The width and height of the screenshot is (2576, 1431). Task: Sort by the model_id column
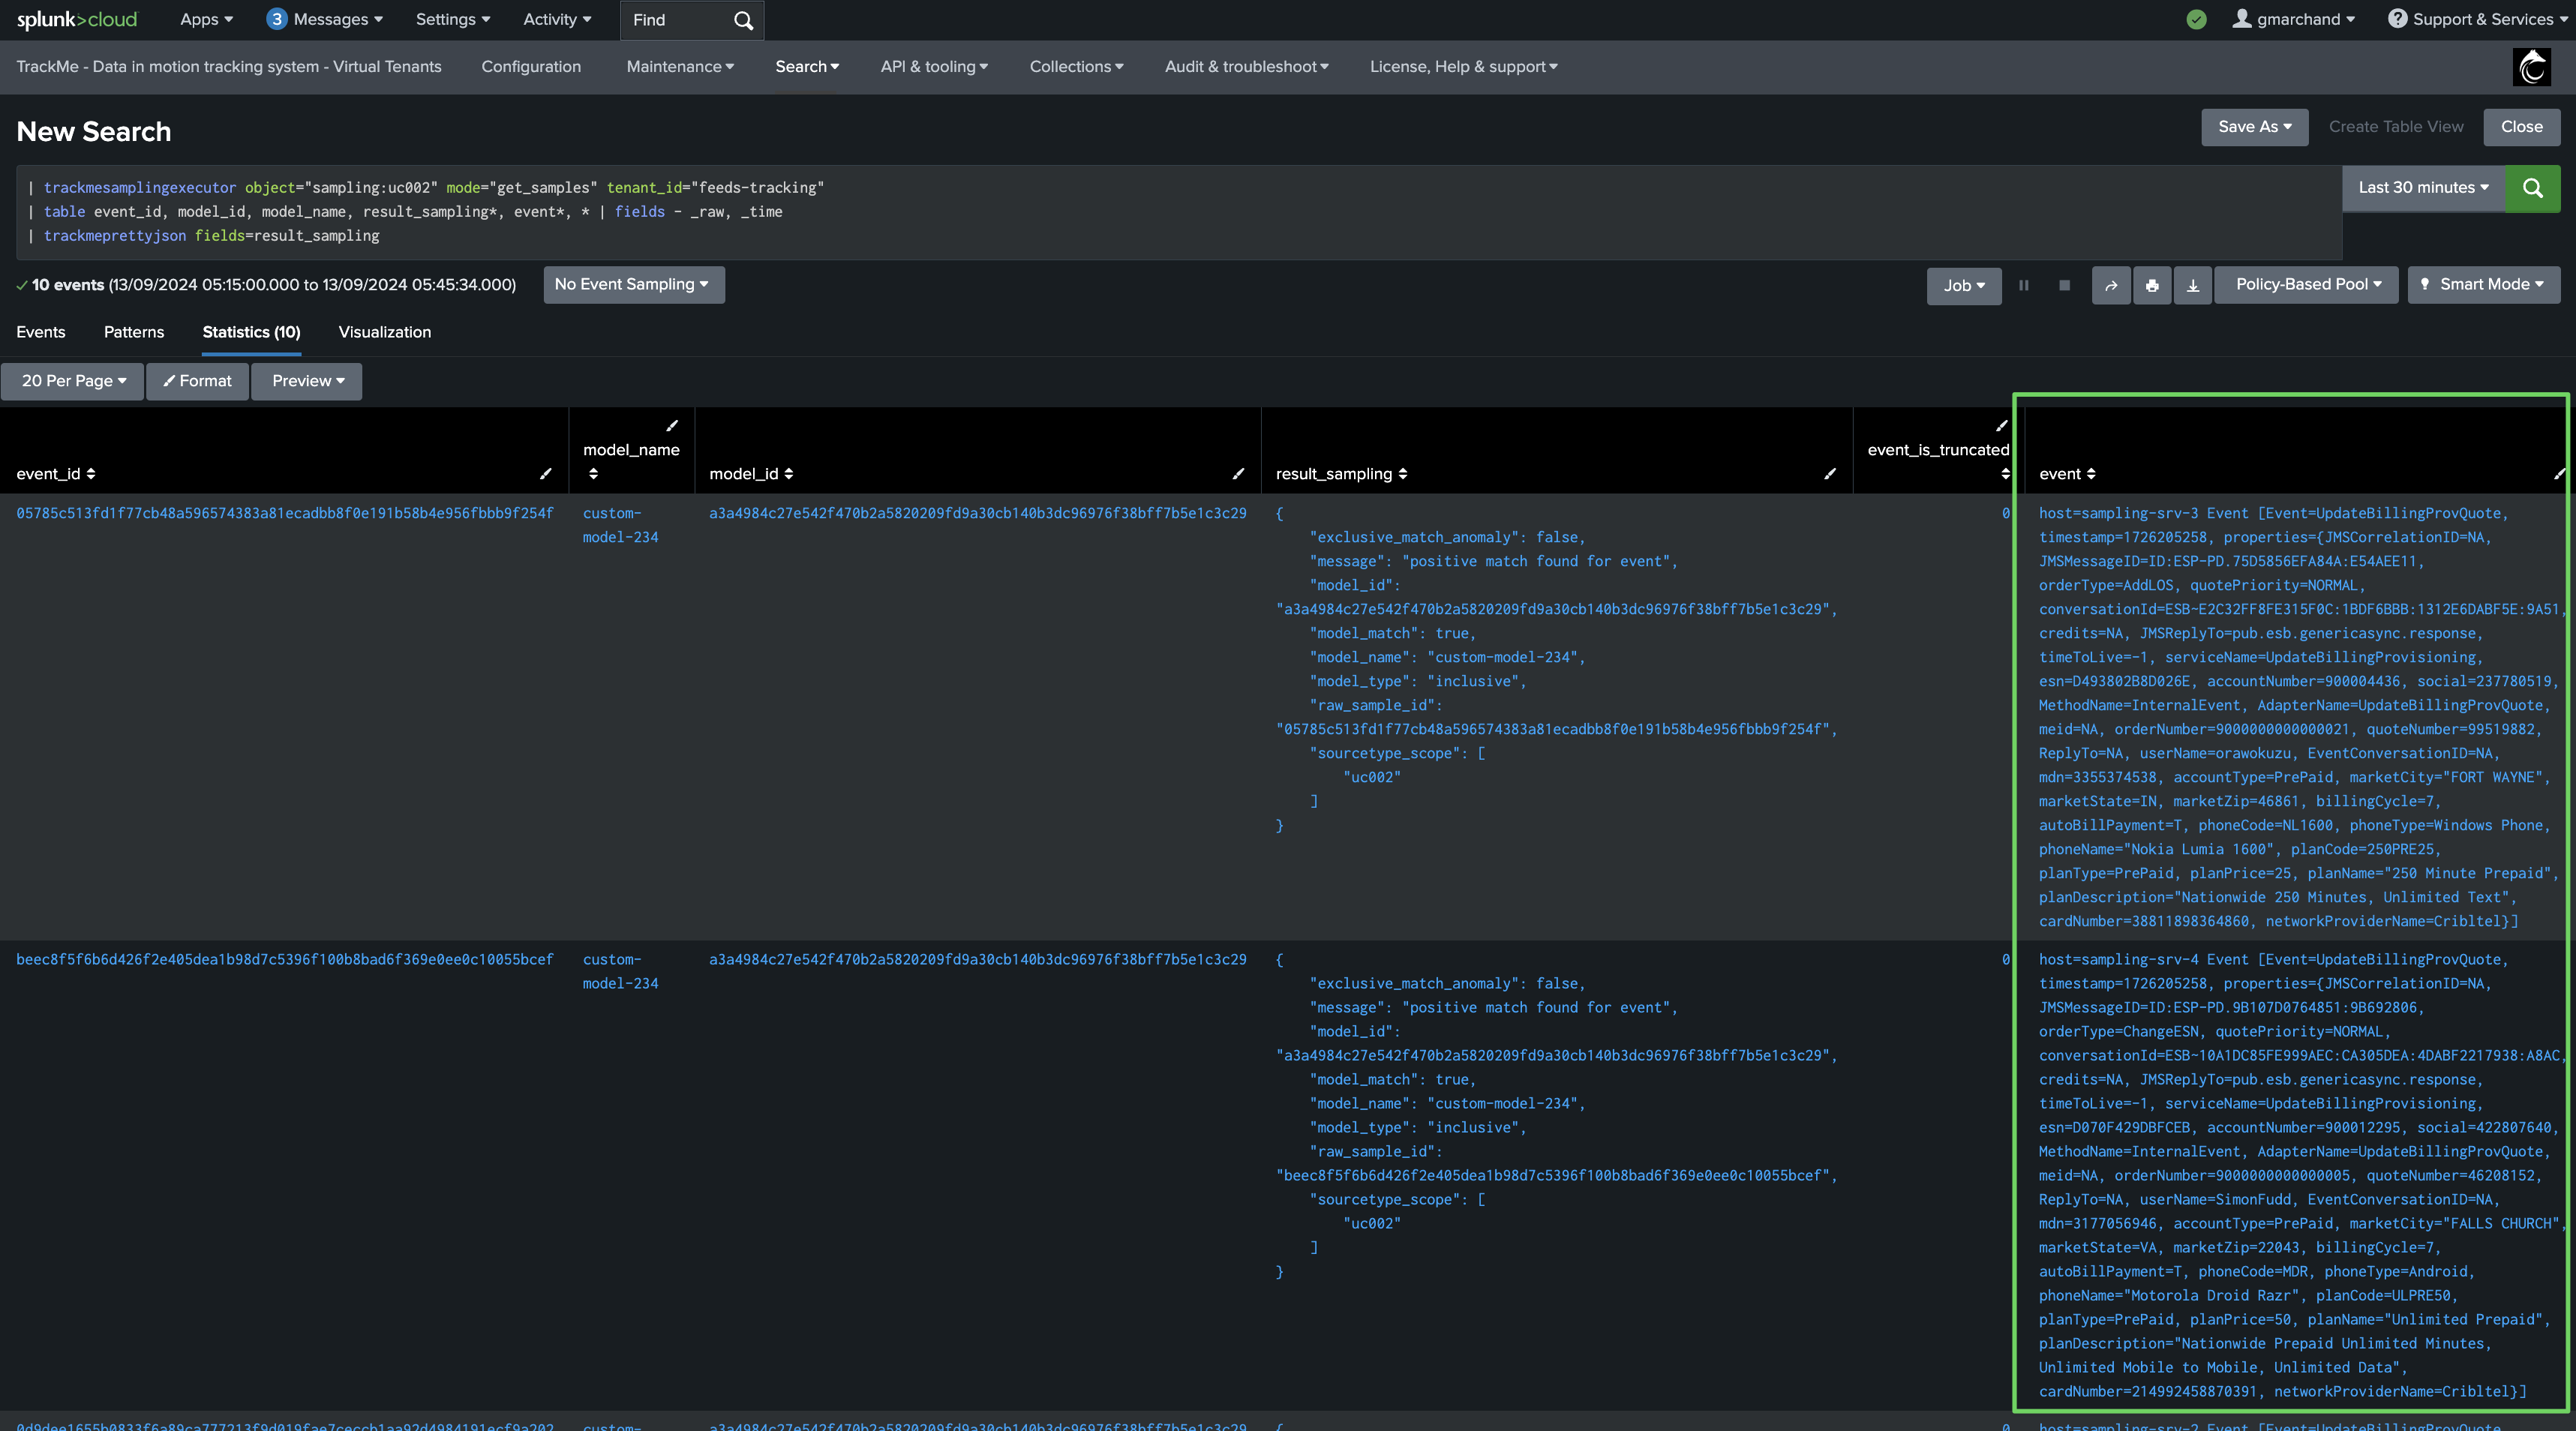point(751,474)
